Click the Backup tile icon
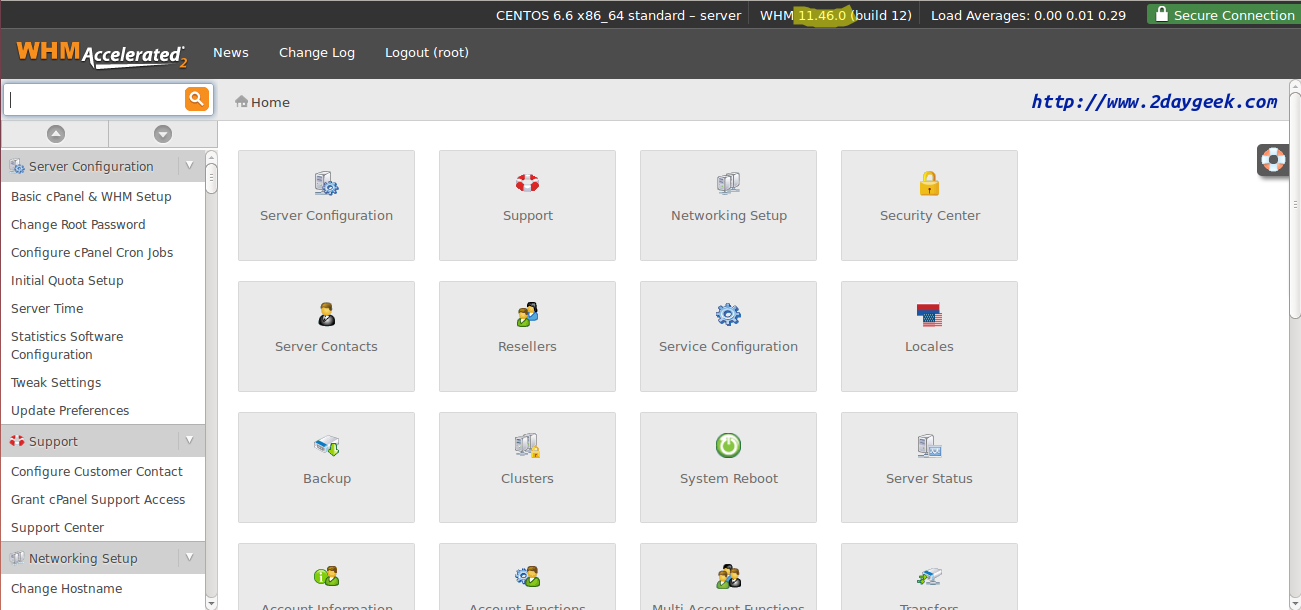The width and height of the screenshot is (1301, 610). pyautogui.click(x=326, y=446)
